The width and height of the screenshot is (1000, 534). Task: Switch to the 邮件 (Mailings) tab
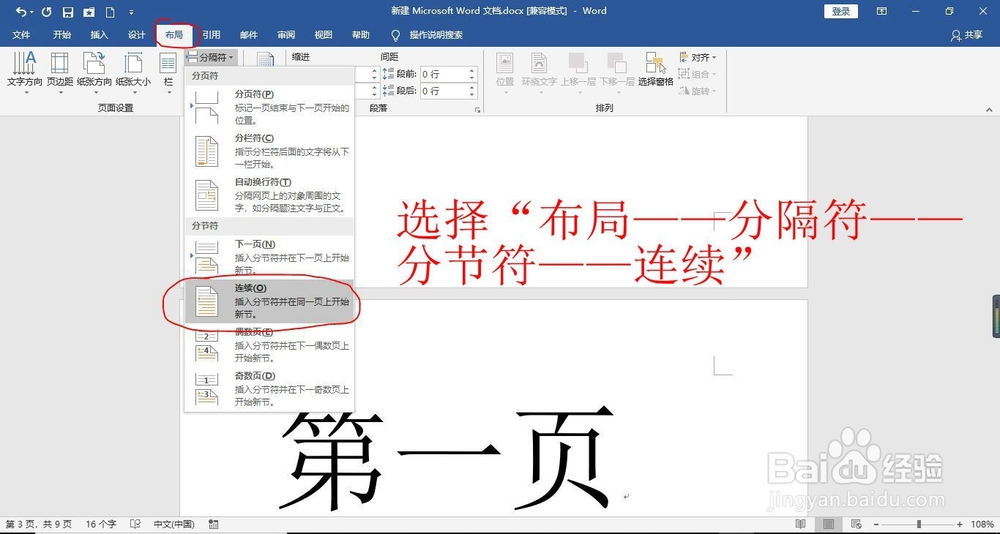click(249, 35)
